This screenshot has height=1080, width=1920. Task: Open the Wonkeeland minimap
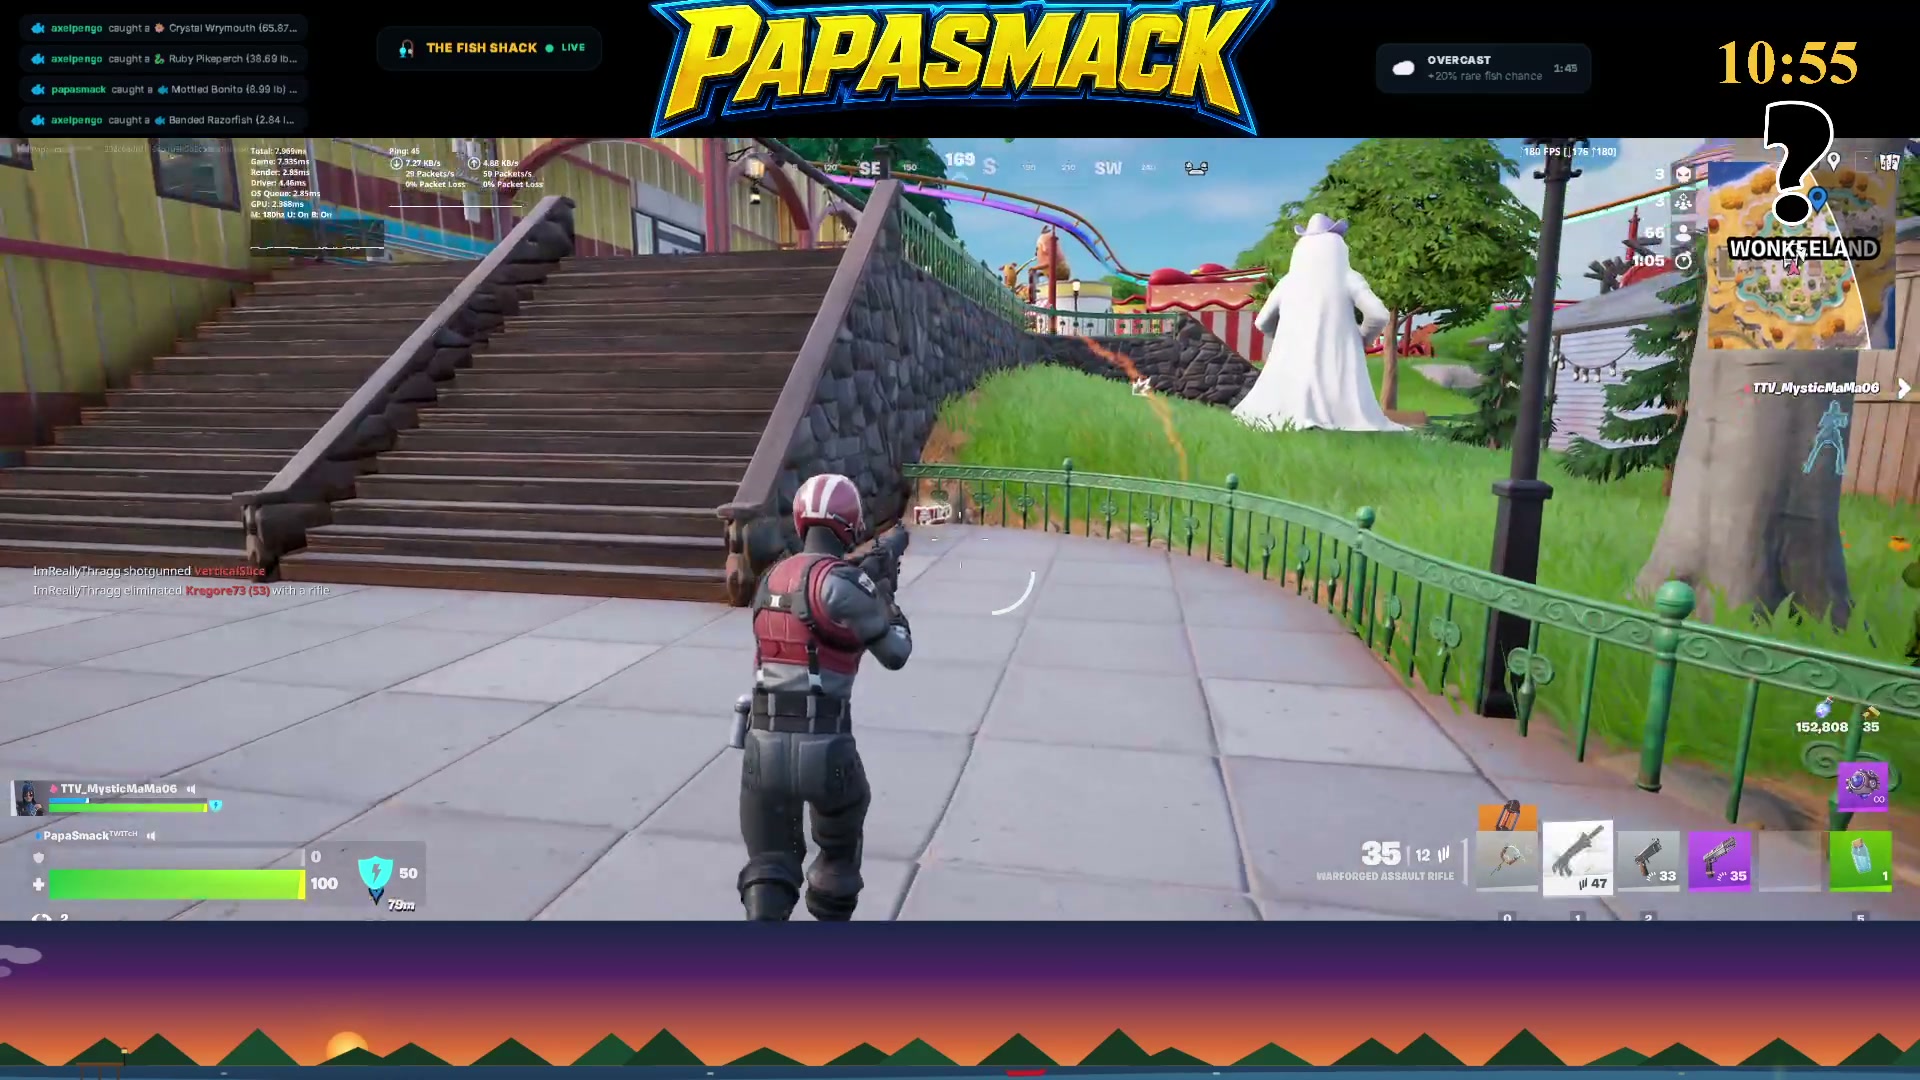point(1800,255)
